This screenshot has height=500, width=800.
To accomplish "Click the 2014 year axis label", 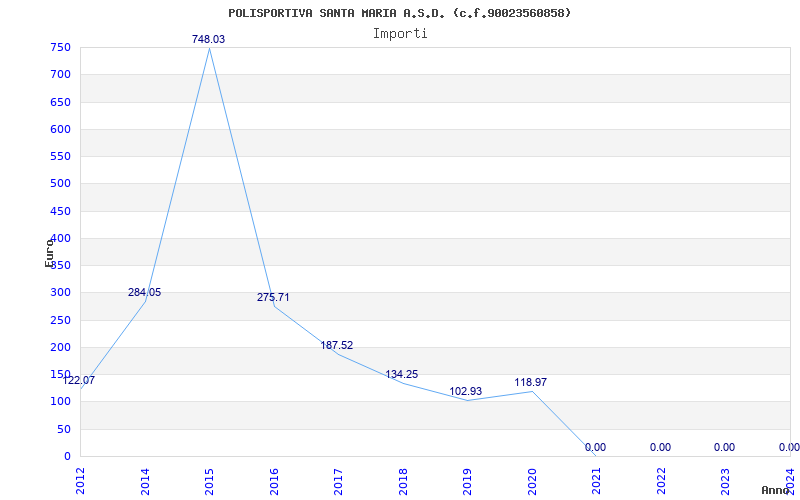I will 145,481.
